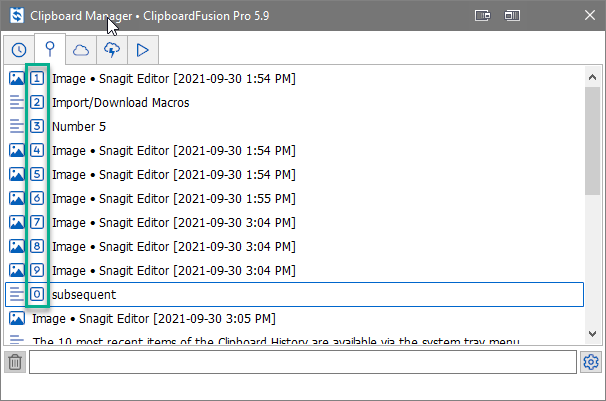Click image icon of 3:05 PM row
The image size is (606, 401).
tap(17, 318)
